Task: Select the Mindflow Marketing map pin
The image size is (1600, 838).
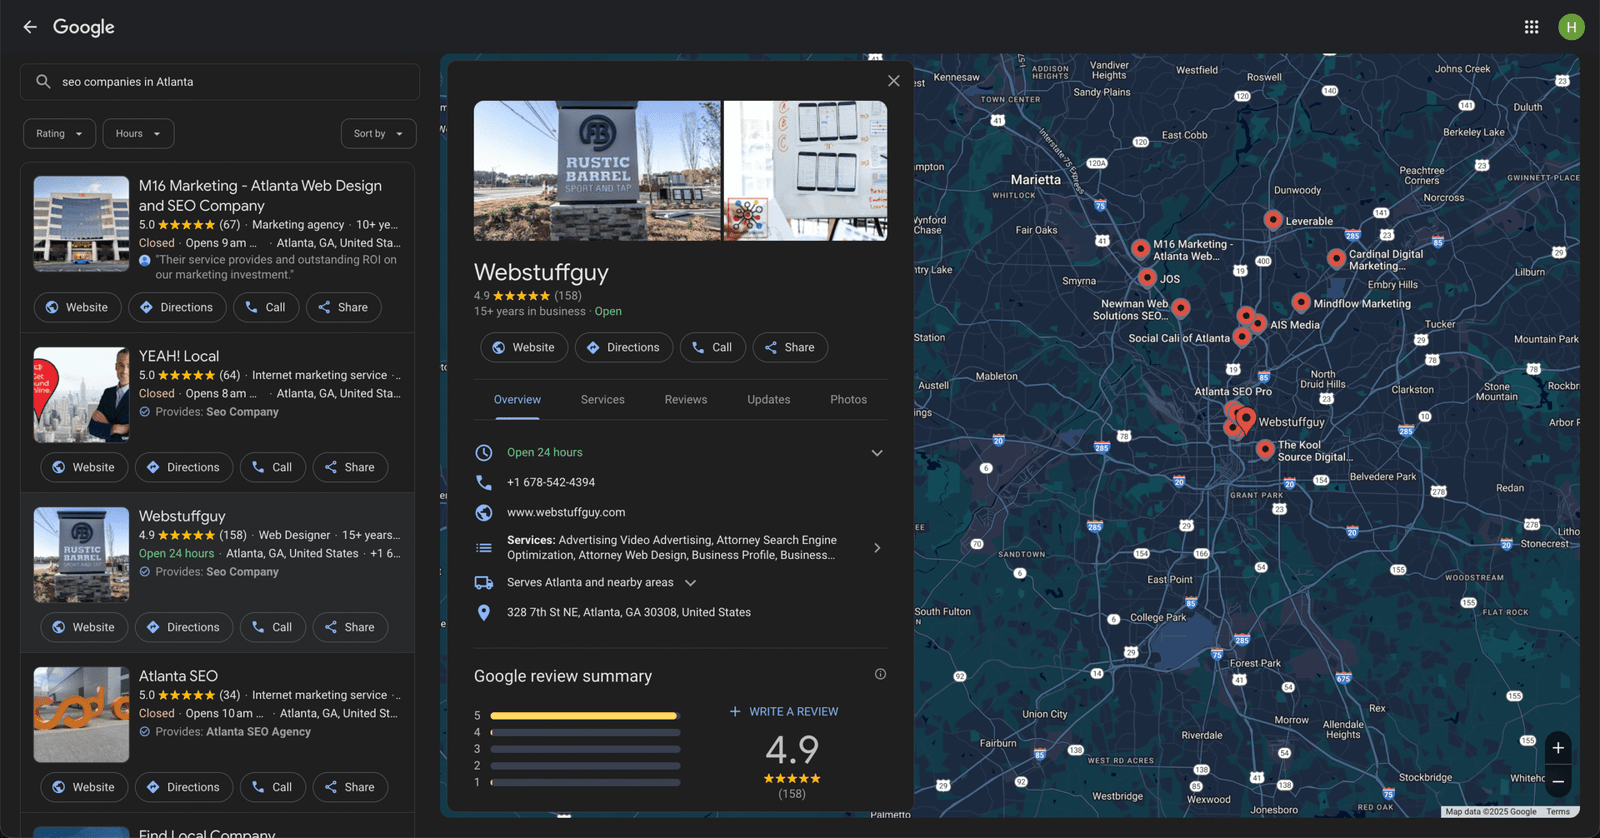Action: coord(1301,302)
